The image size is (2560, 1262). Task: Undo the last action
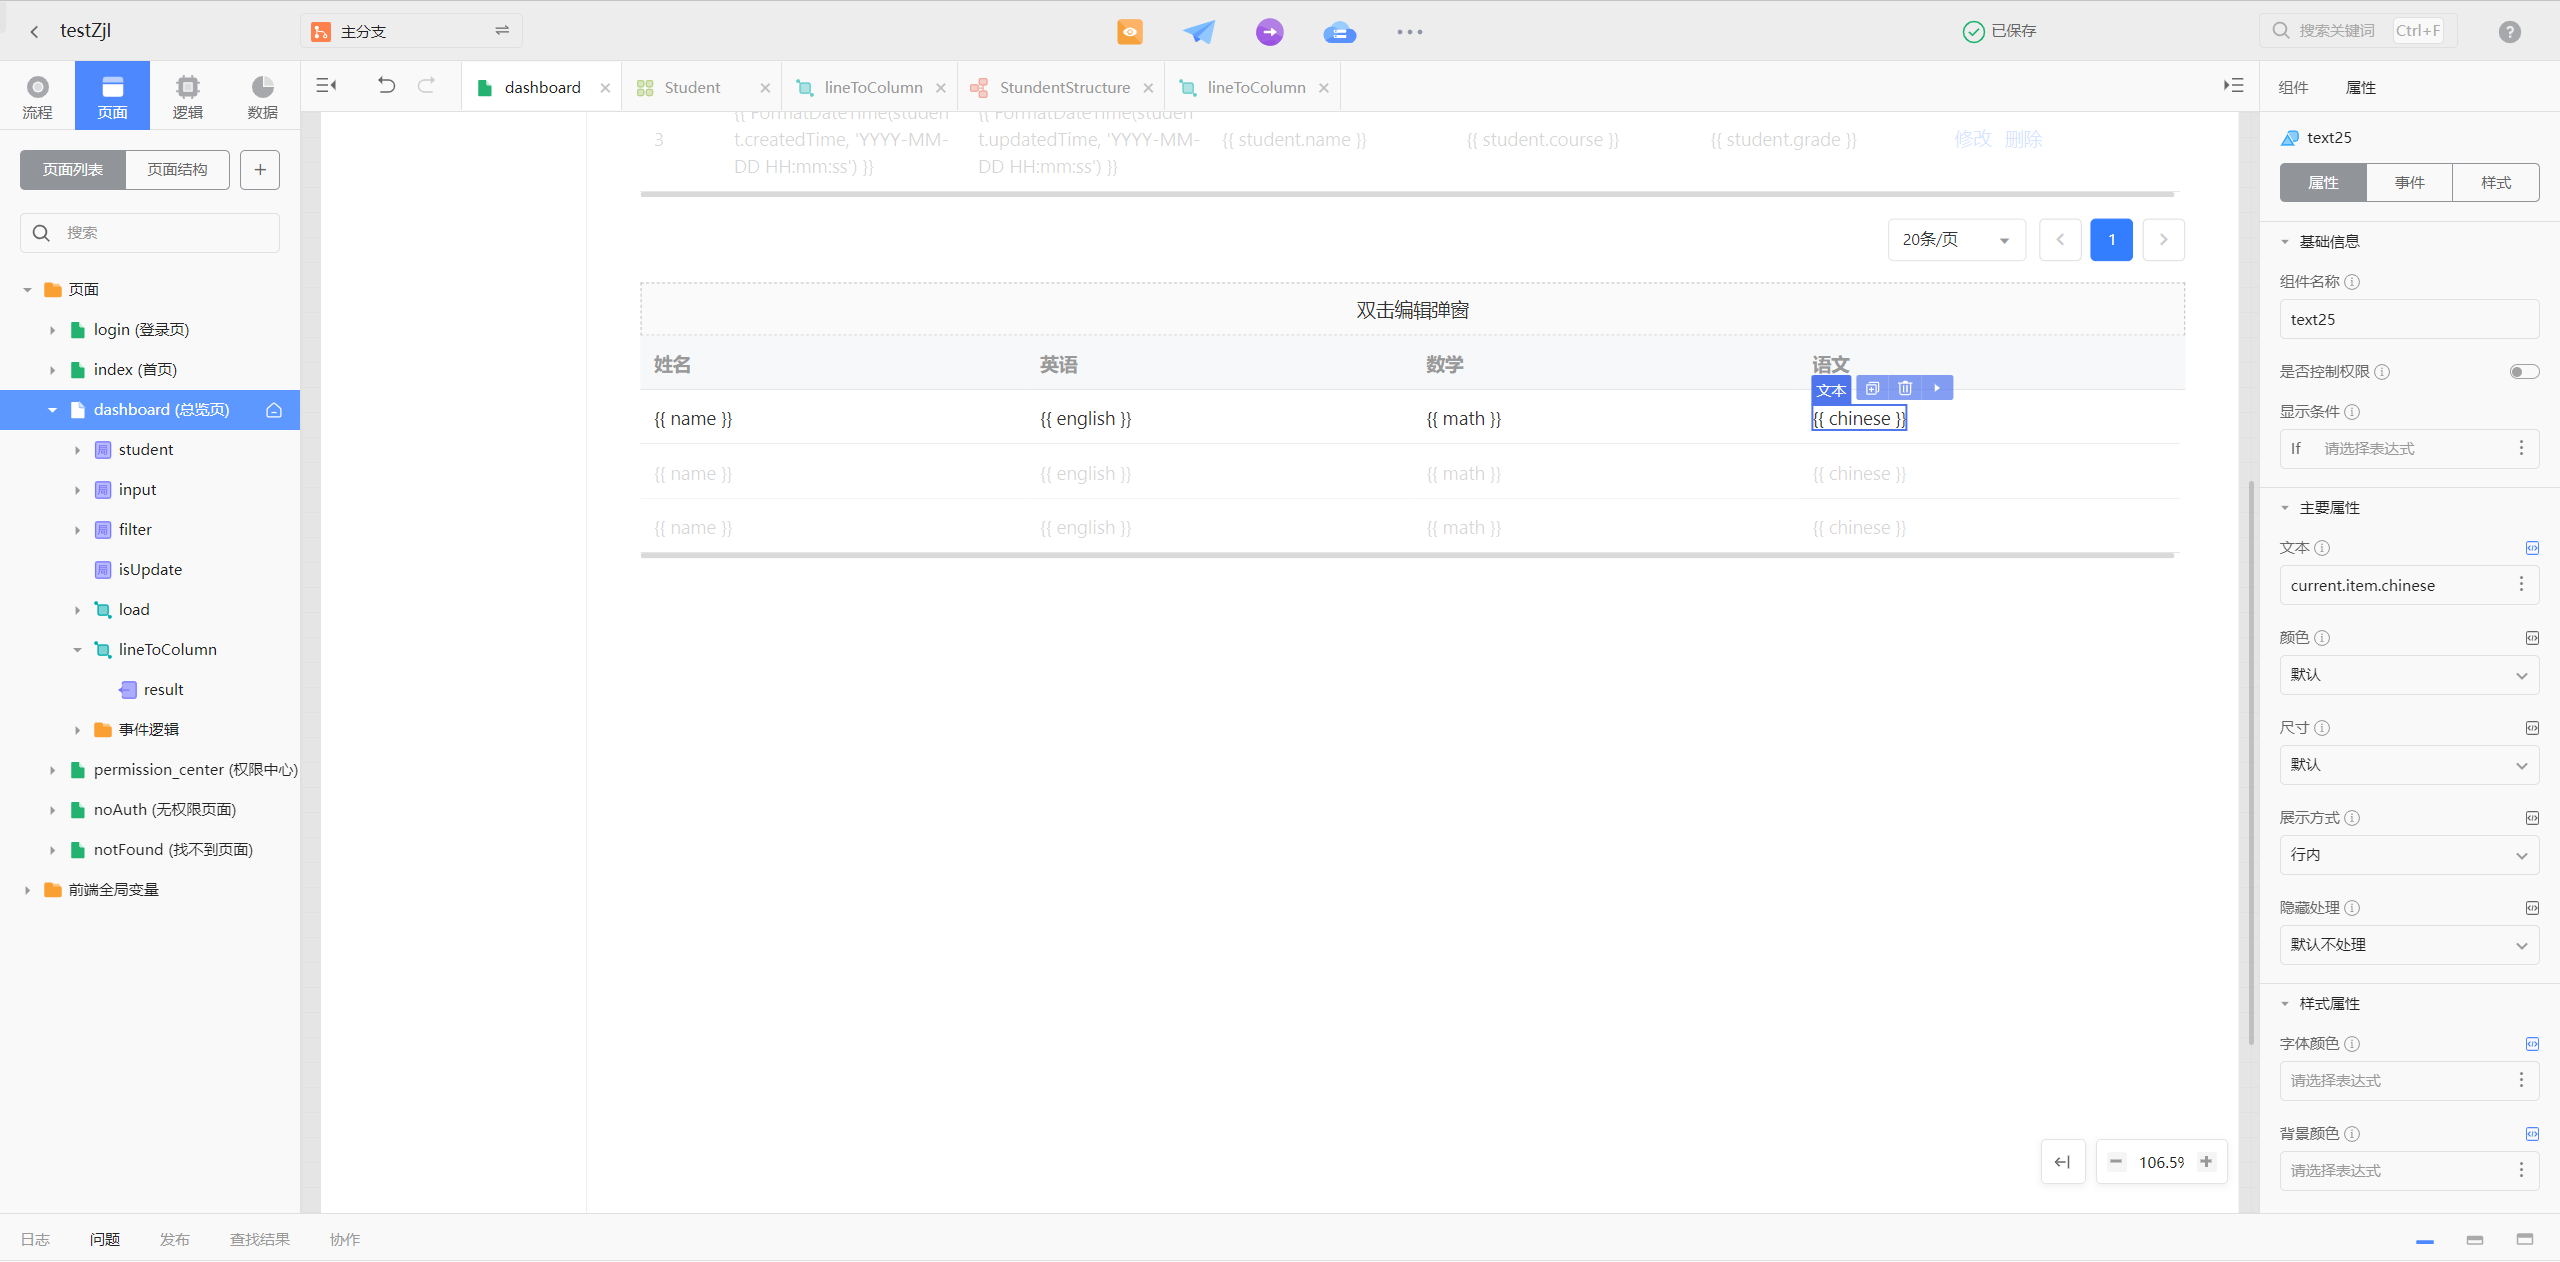pos(386,86)
